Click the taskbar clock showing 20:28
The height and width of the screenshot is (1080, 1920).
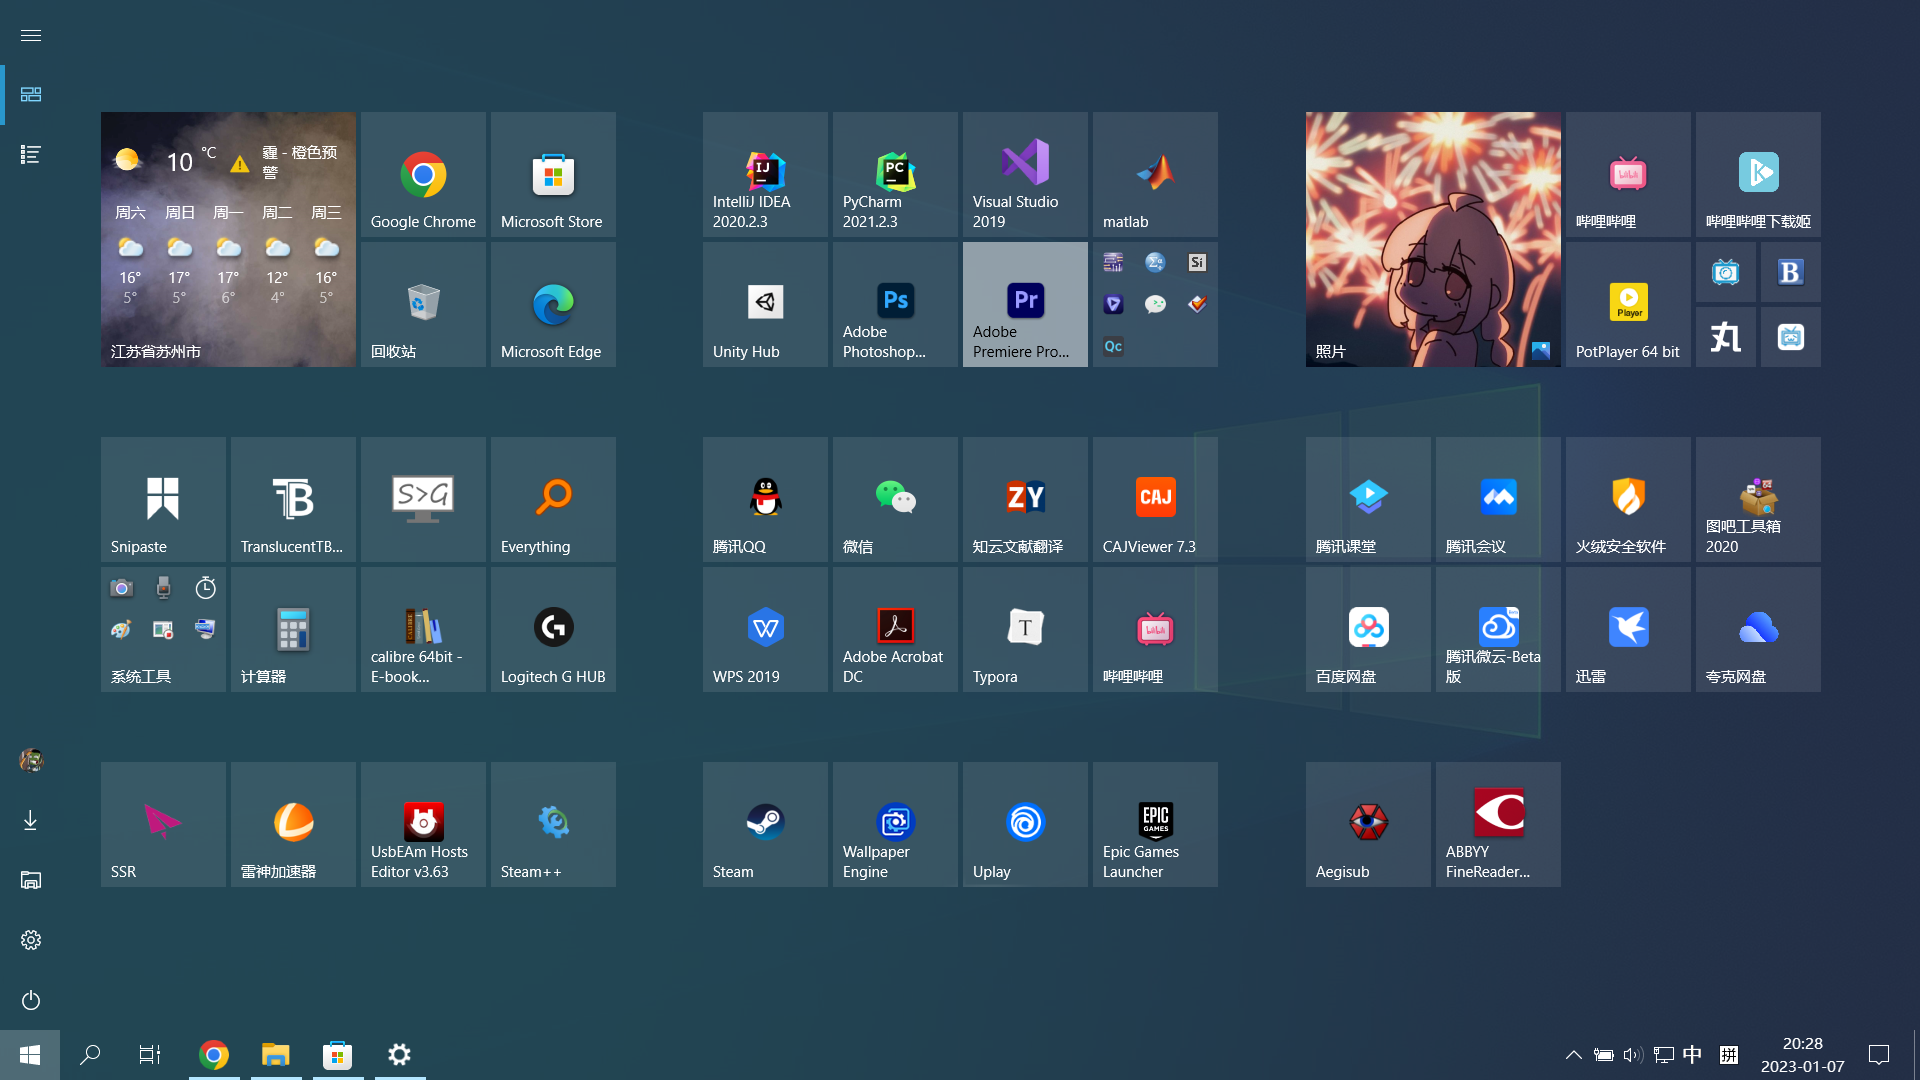[x=1802, y=1054]
